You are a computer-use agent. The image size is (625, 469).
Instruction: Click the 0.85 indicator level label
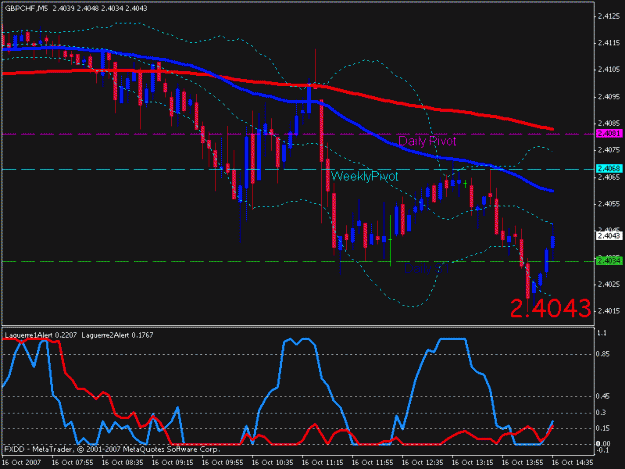[x=603, y=354]
